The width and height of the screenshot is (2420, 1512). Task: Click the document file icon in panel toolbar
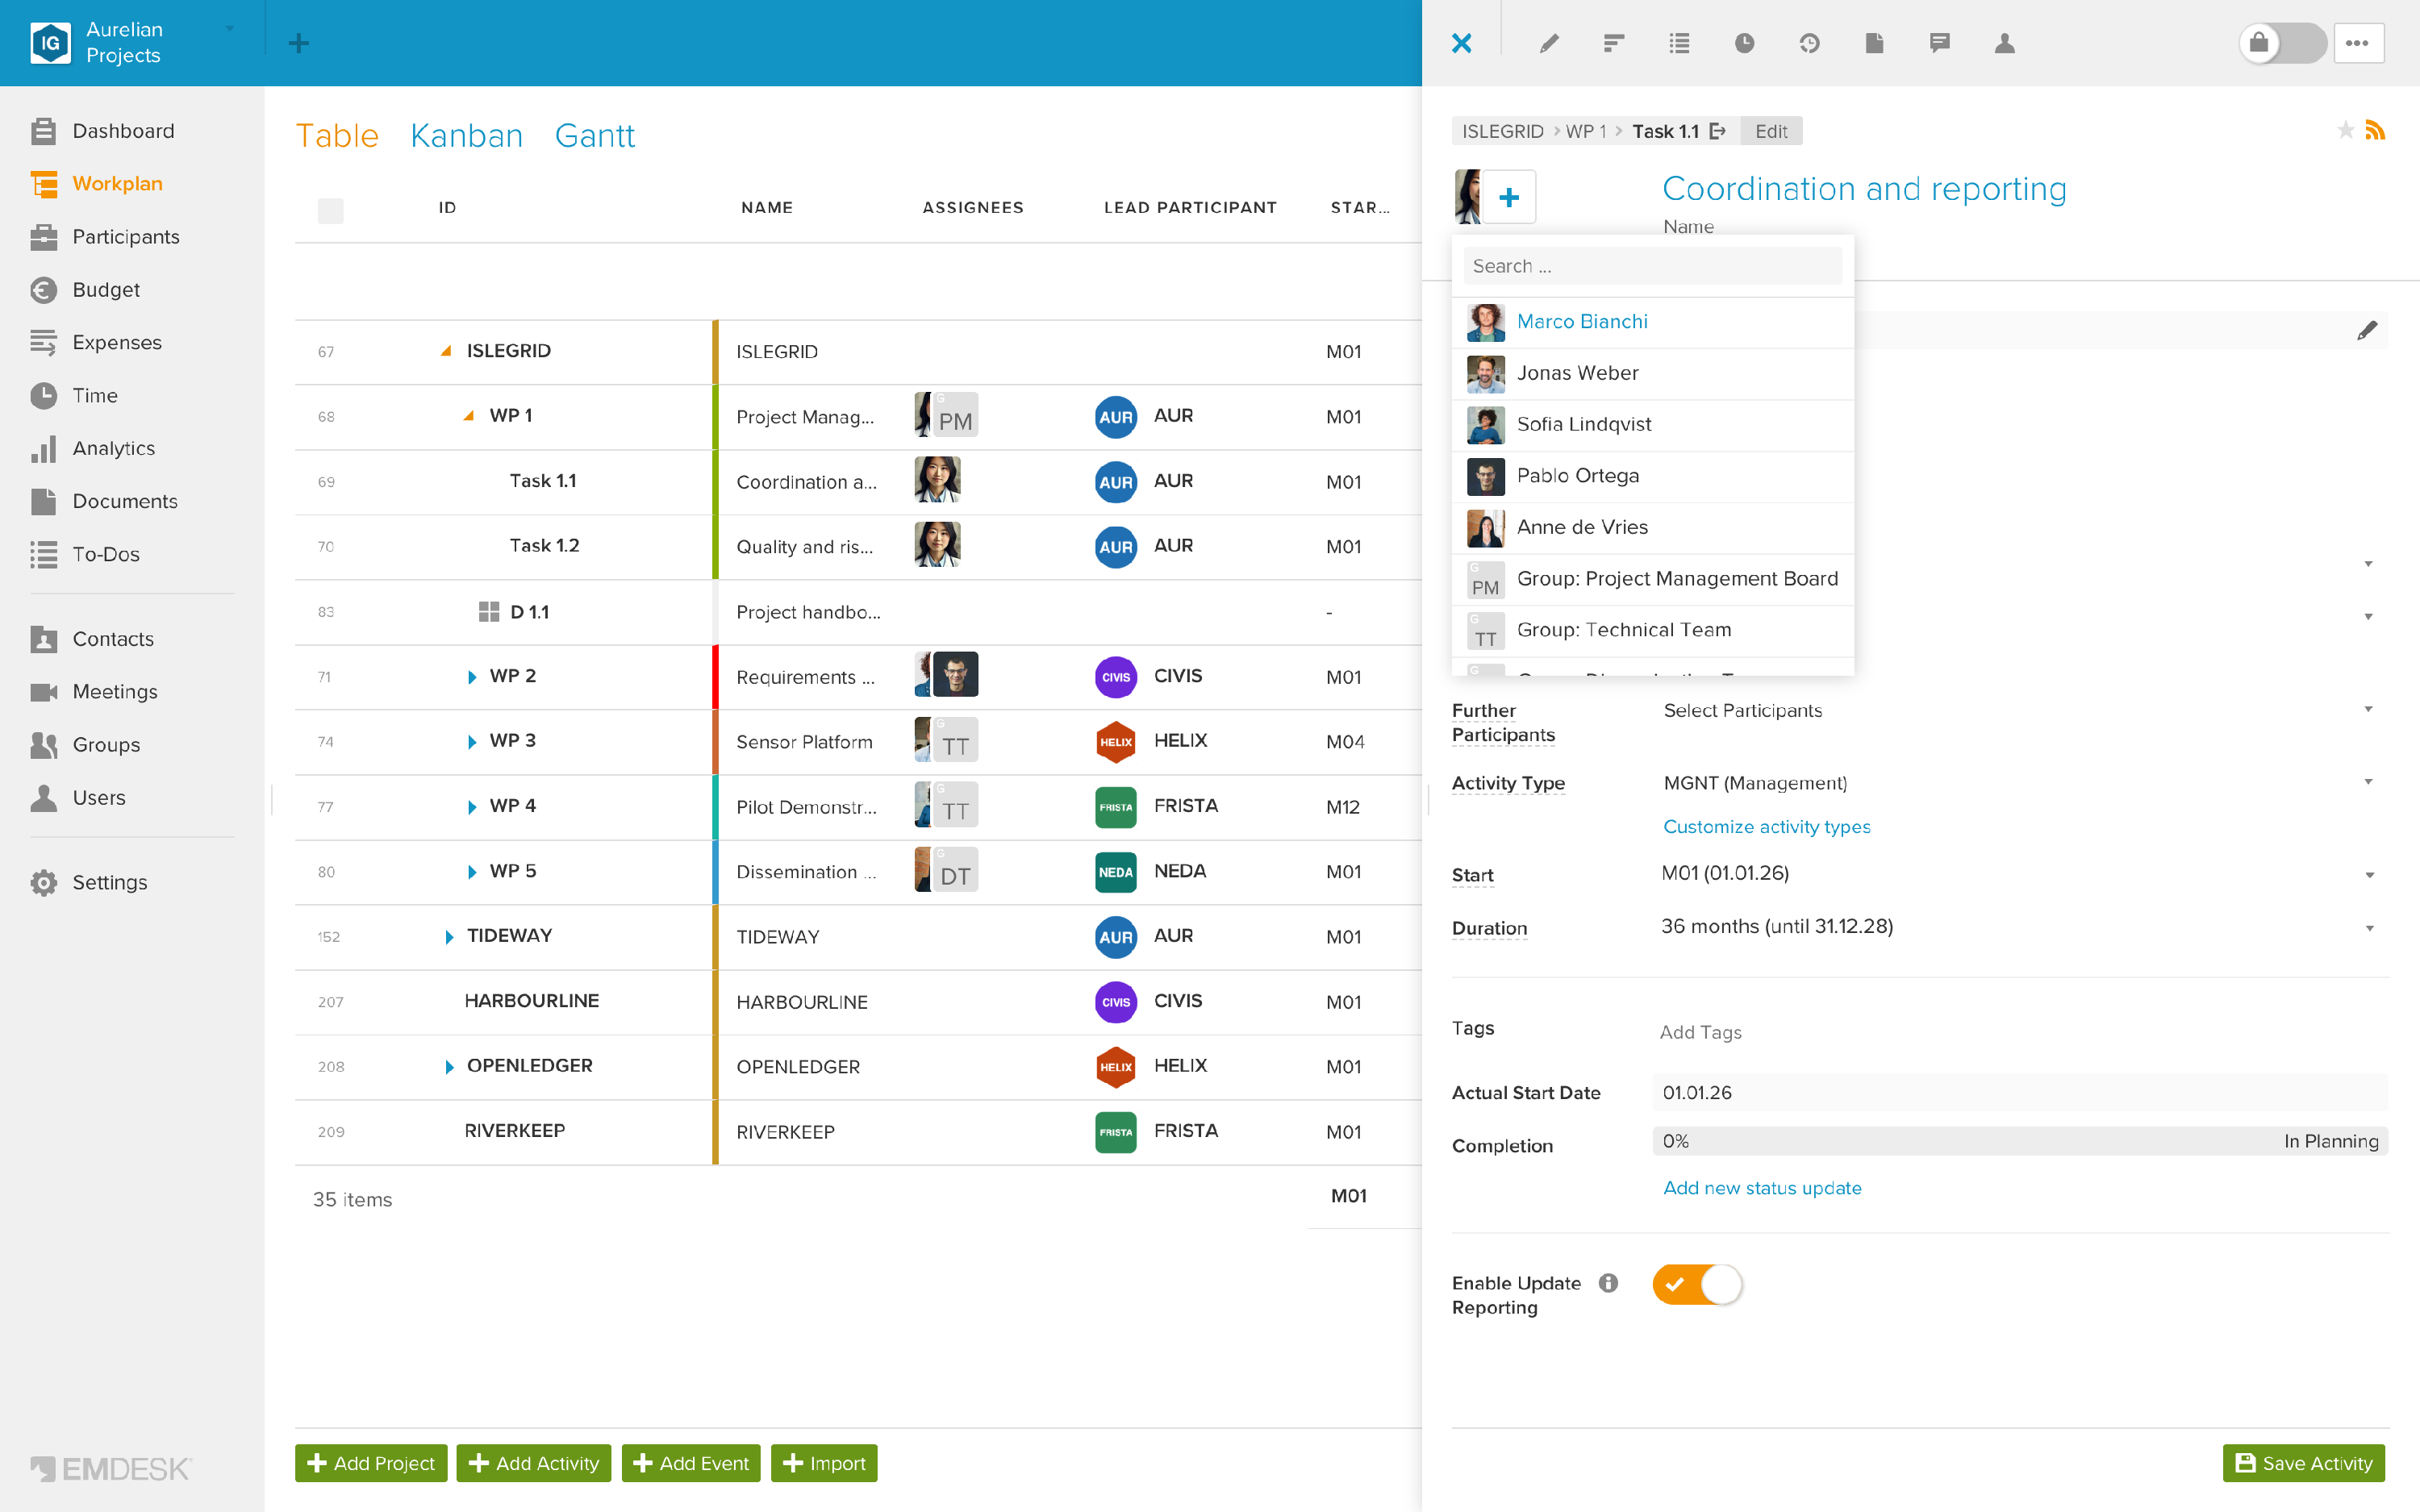[x=1874, y=43]
